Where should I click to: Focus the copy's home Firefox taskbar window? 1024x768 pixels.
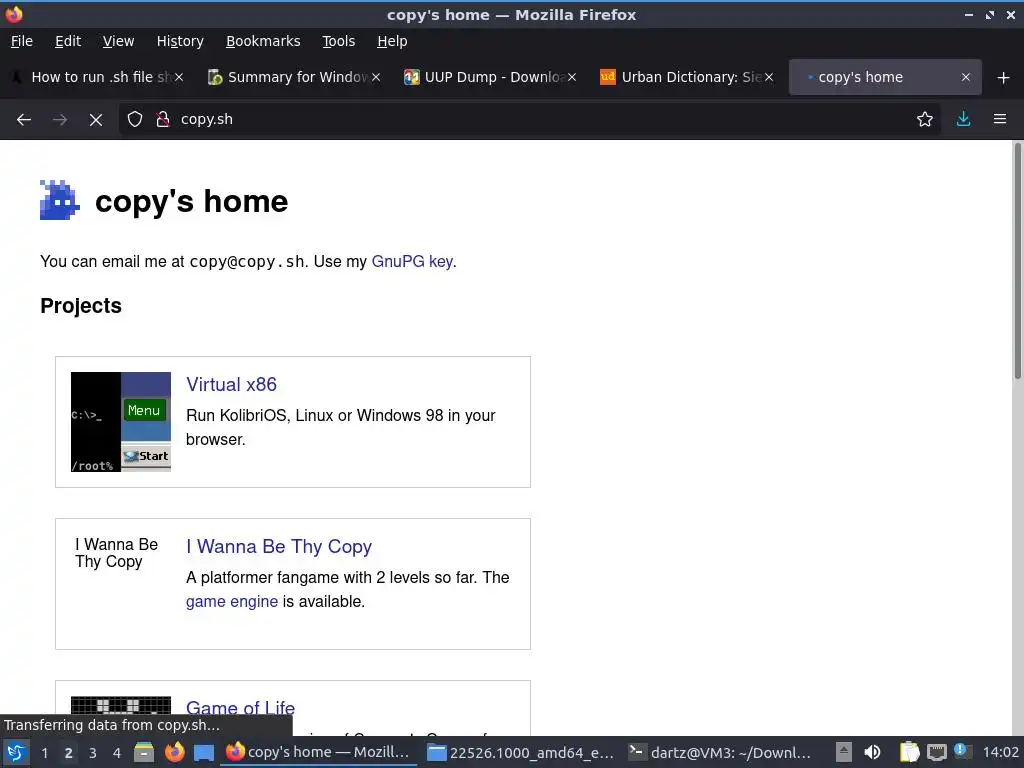pyautogui.click(x=318, y=753)
